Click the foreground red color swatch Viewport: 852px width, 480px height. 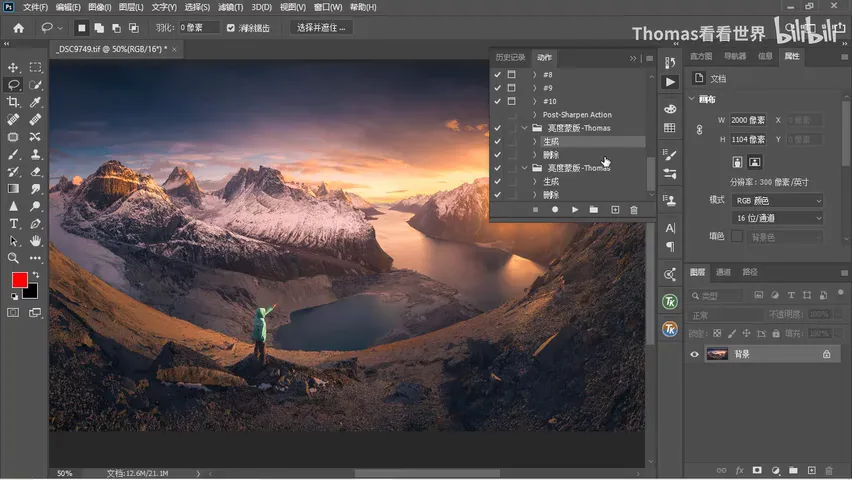coord(19,279)
